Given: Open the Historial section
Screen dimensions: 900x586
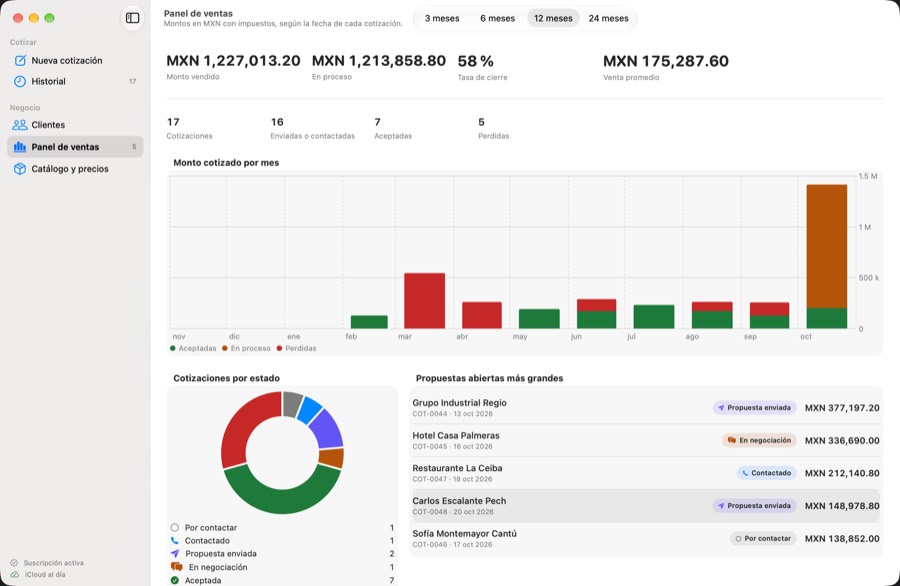Looking at the screenshot, I should click(x=75, y=82).
